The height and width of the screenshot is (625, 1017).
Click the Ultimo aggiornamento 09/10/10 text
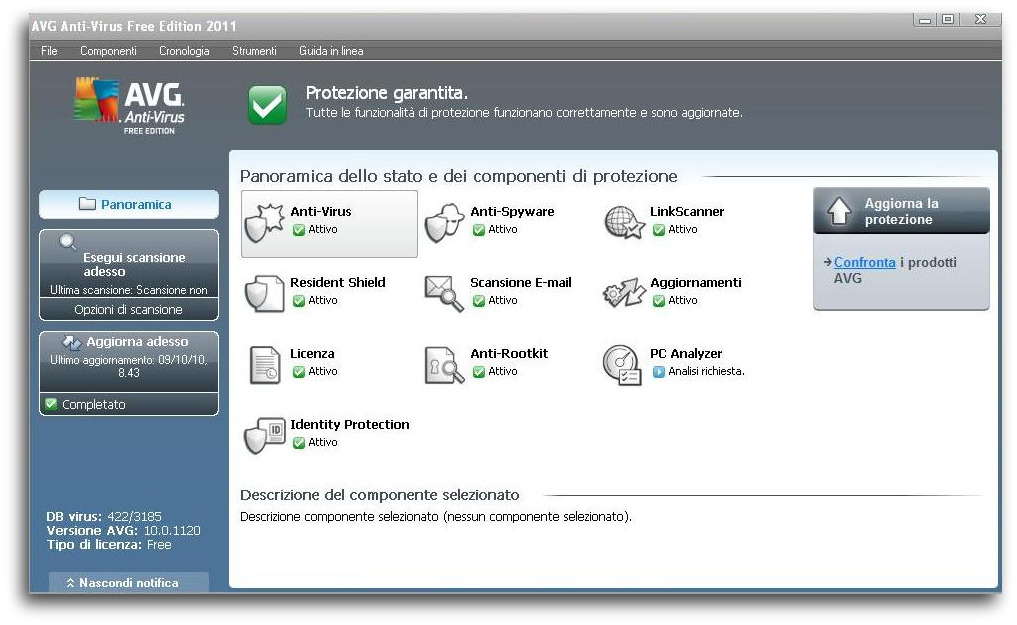(128, 366)
